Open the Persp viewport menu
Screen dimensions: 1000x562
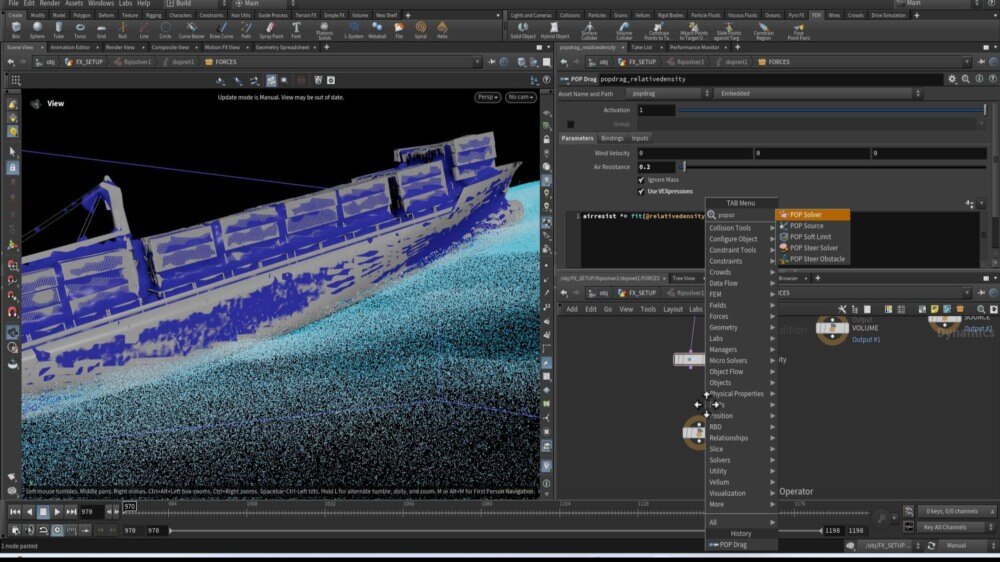487,97
